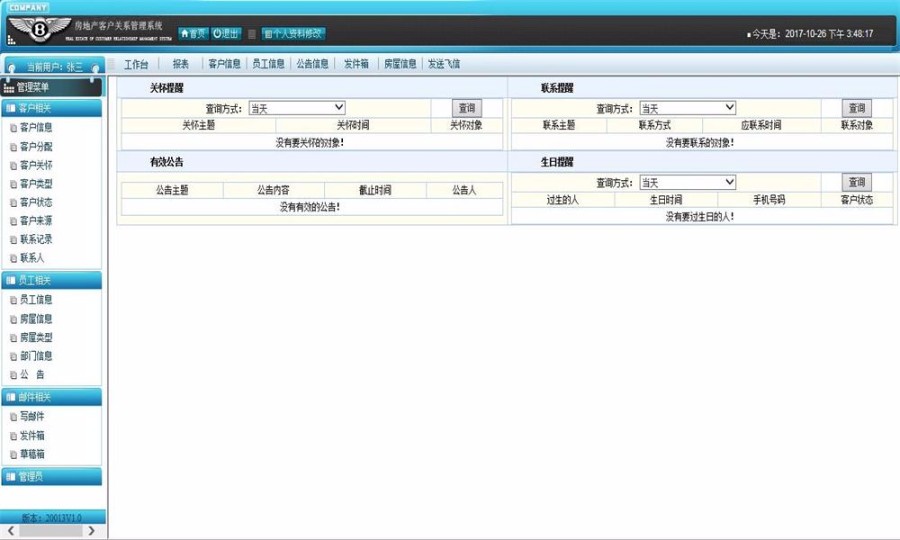Click the date text 2017-10-26 下午 3:48:17
The height and width of the screenshot is (540, 900).
[x=829, y=34]
